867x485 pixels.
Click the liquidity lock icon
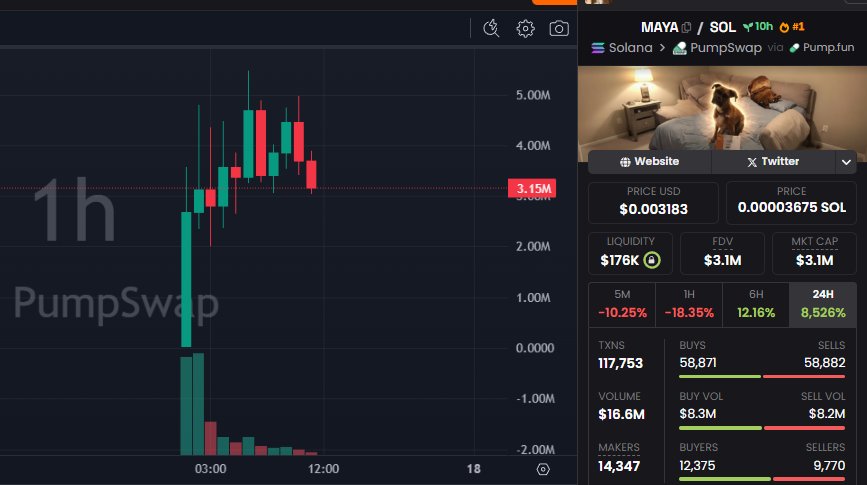(x=652, y=260)
